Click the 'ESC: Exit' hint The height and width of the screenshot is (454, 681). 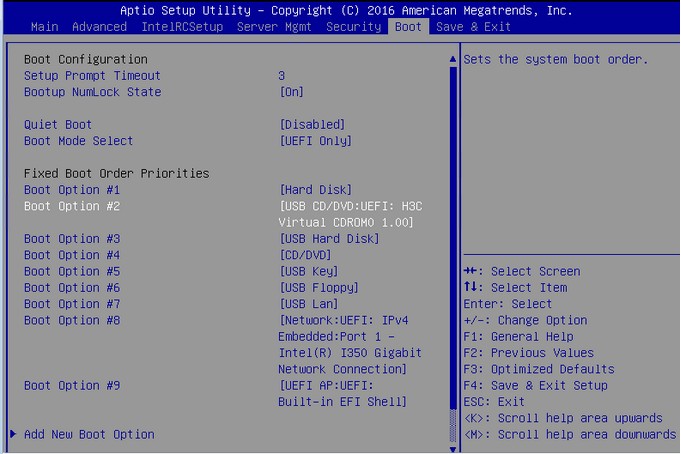(494, 402)
